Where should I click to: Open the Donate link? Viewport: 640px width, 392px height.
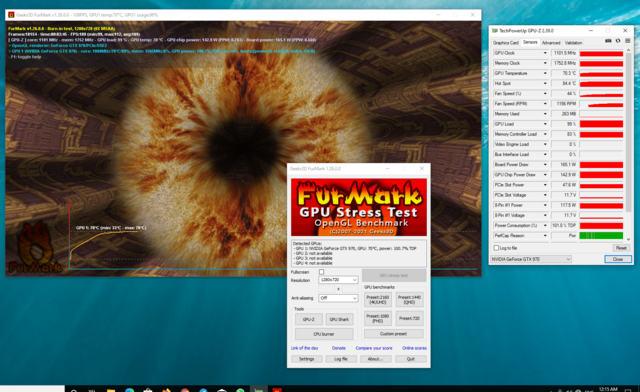tap(338, 348)
